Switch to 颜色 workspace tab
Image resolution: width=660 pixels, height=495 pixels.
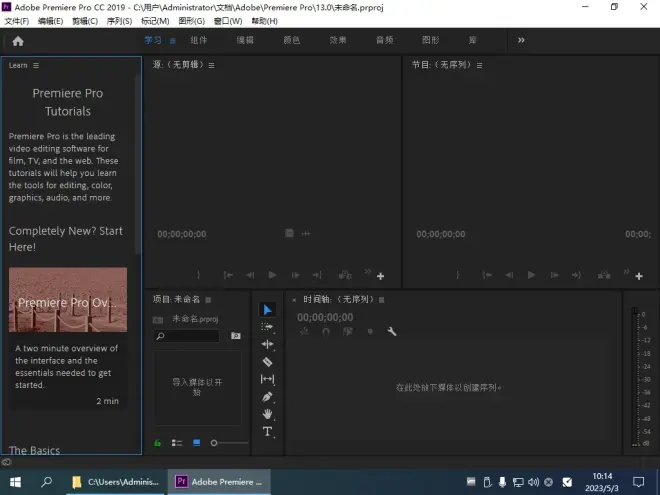(292, 40)
